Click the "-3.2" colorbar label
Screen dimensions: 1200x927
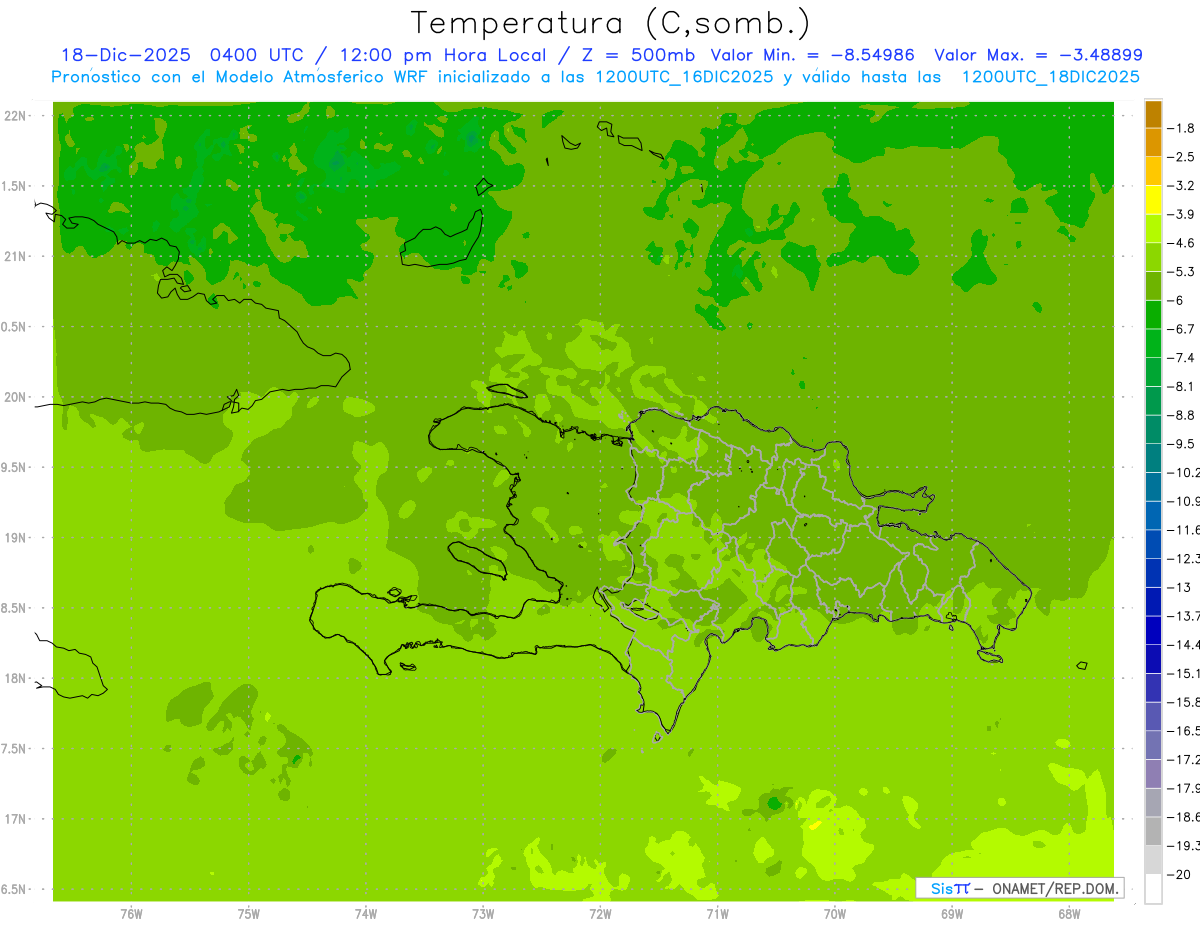coord(1183,186)
